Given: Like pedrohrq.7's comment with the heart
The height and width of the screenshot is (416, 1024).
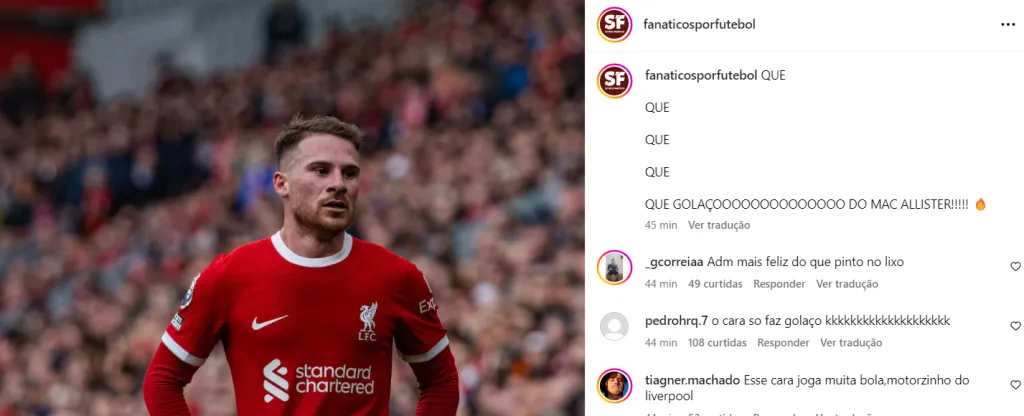Looking at the screenshot, I should 1016,325.
